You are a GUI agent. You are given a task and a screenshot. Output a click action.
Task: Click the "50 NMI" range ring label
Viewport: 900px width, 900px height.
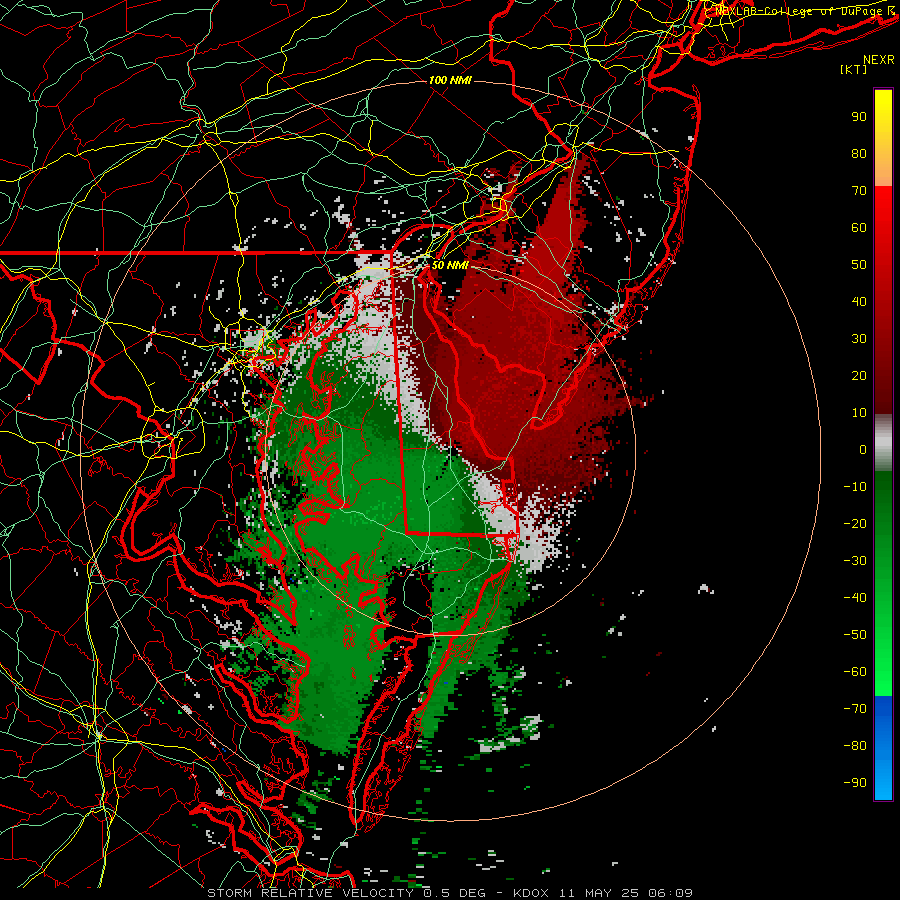click(450, 265)
